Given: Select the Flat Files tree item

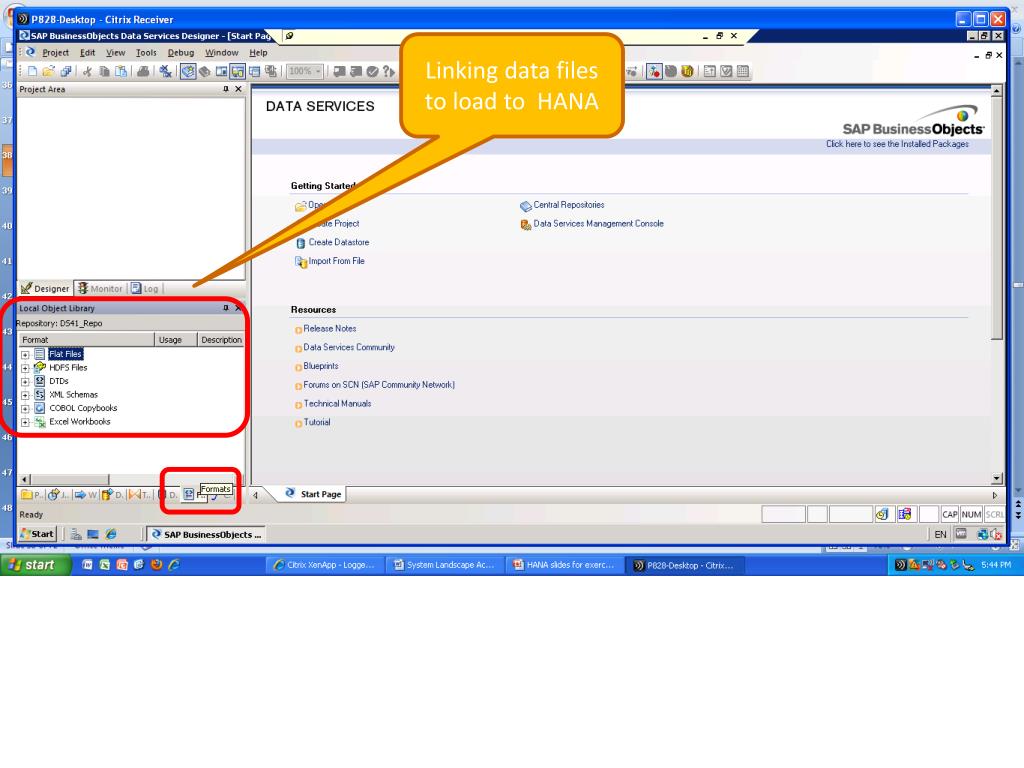Looking at the screenshot, I should 65,354.
